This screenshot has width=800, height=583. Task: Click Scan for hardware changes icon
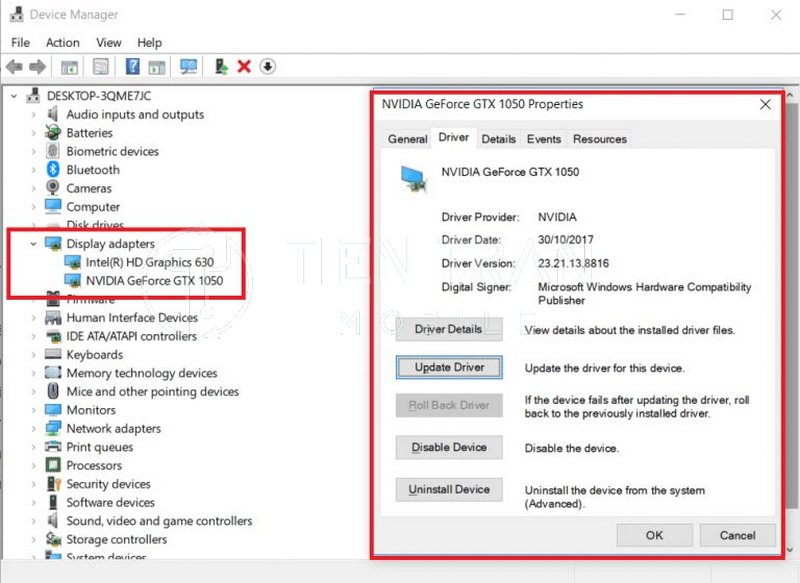pos(188,67)
